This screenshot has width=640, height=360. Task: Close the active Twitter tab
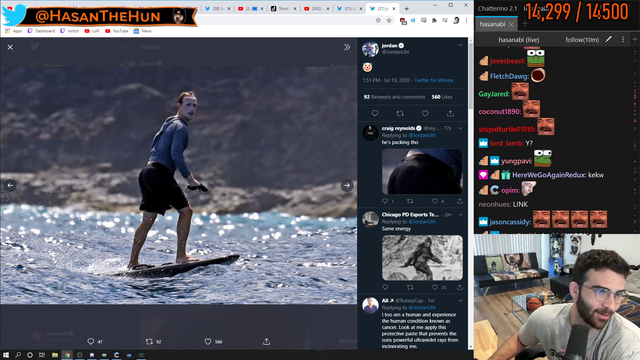click(394, 9)
